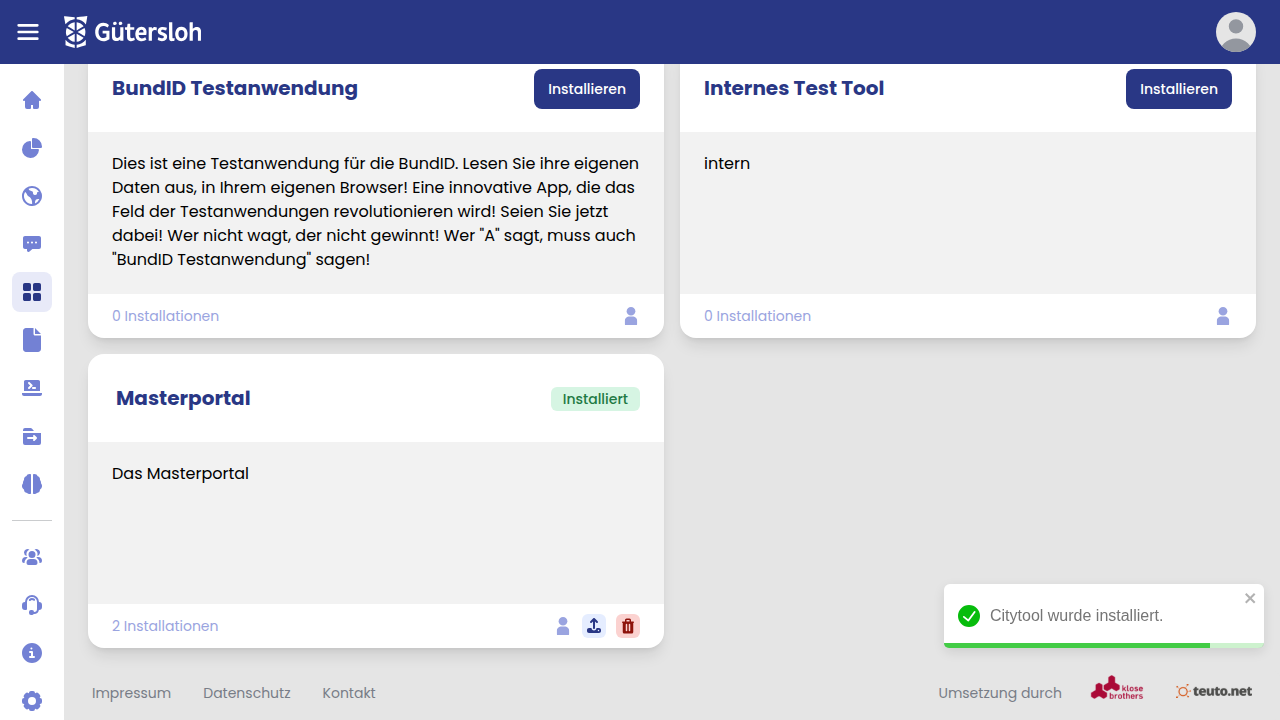The width and height of the screenshot is (1280, 720).
Task: Open the brain icon in the sidebar
Action: [32, 484]
